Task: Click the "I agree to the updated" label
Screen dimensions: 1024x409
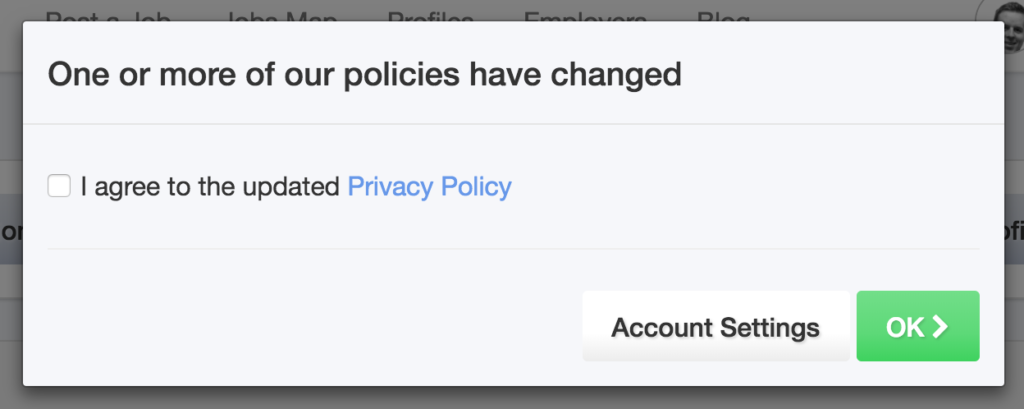Action: (210, 187)
